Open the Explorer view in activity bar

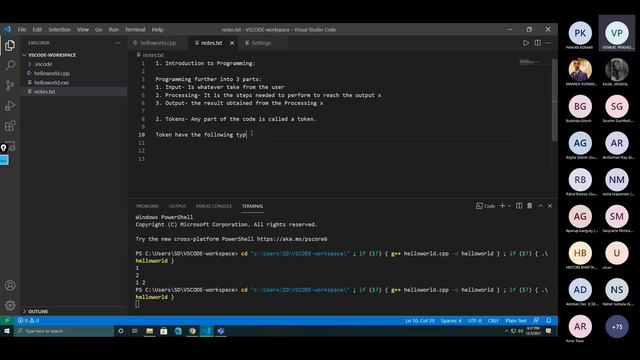(10, 45)
